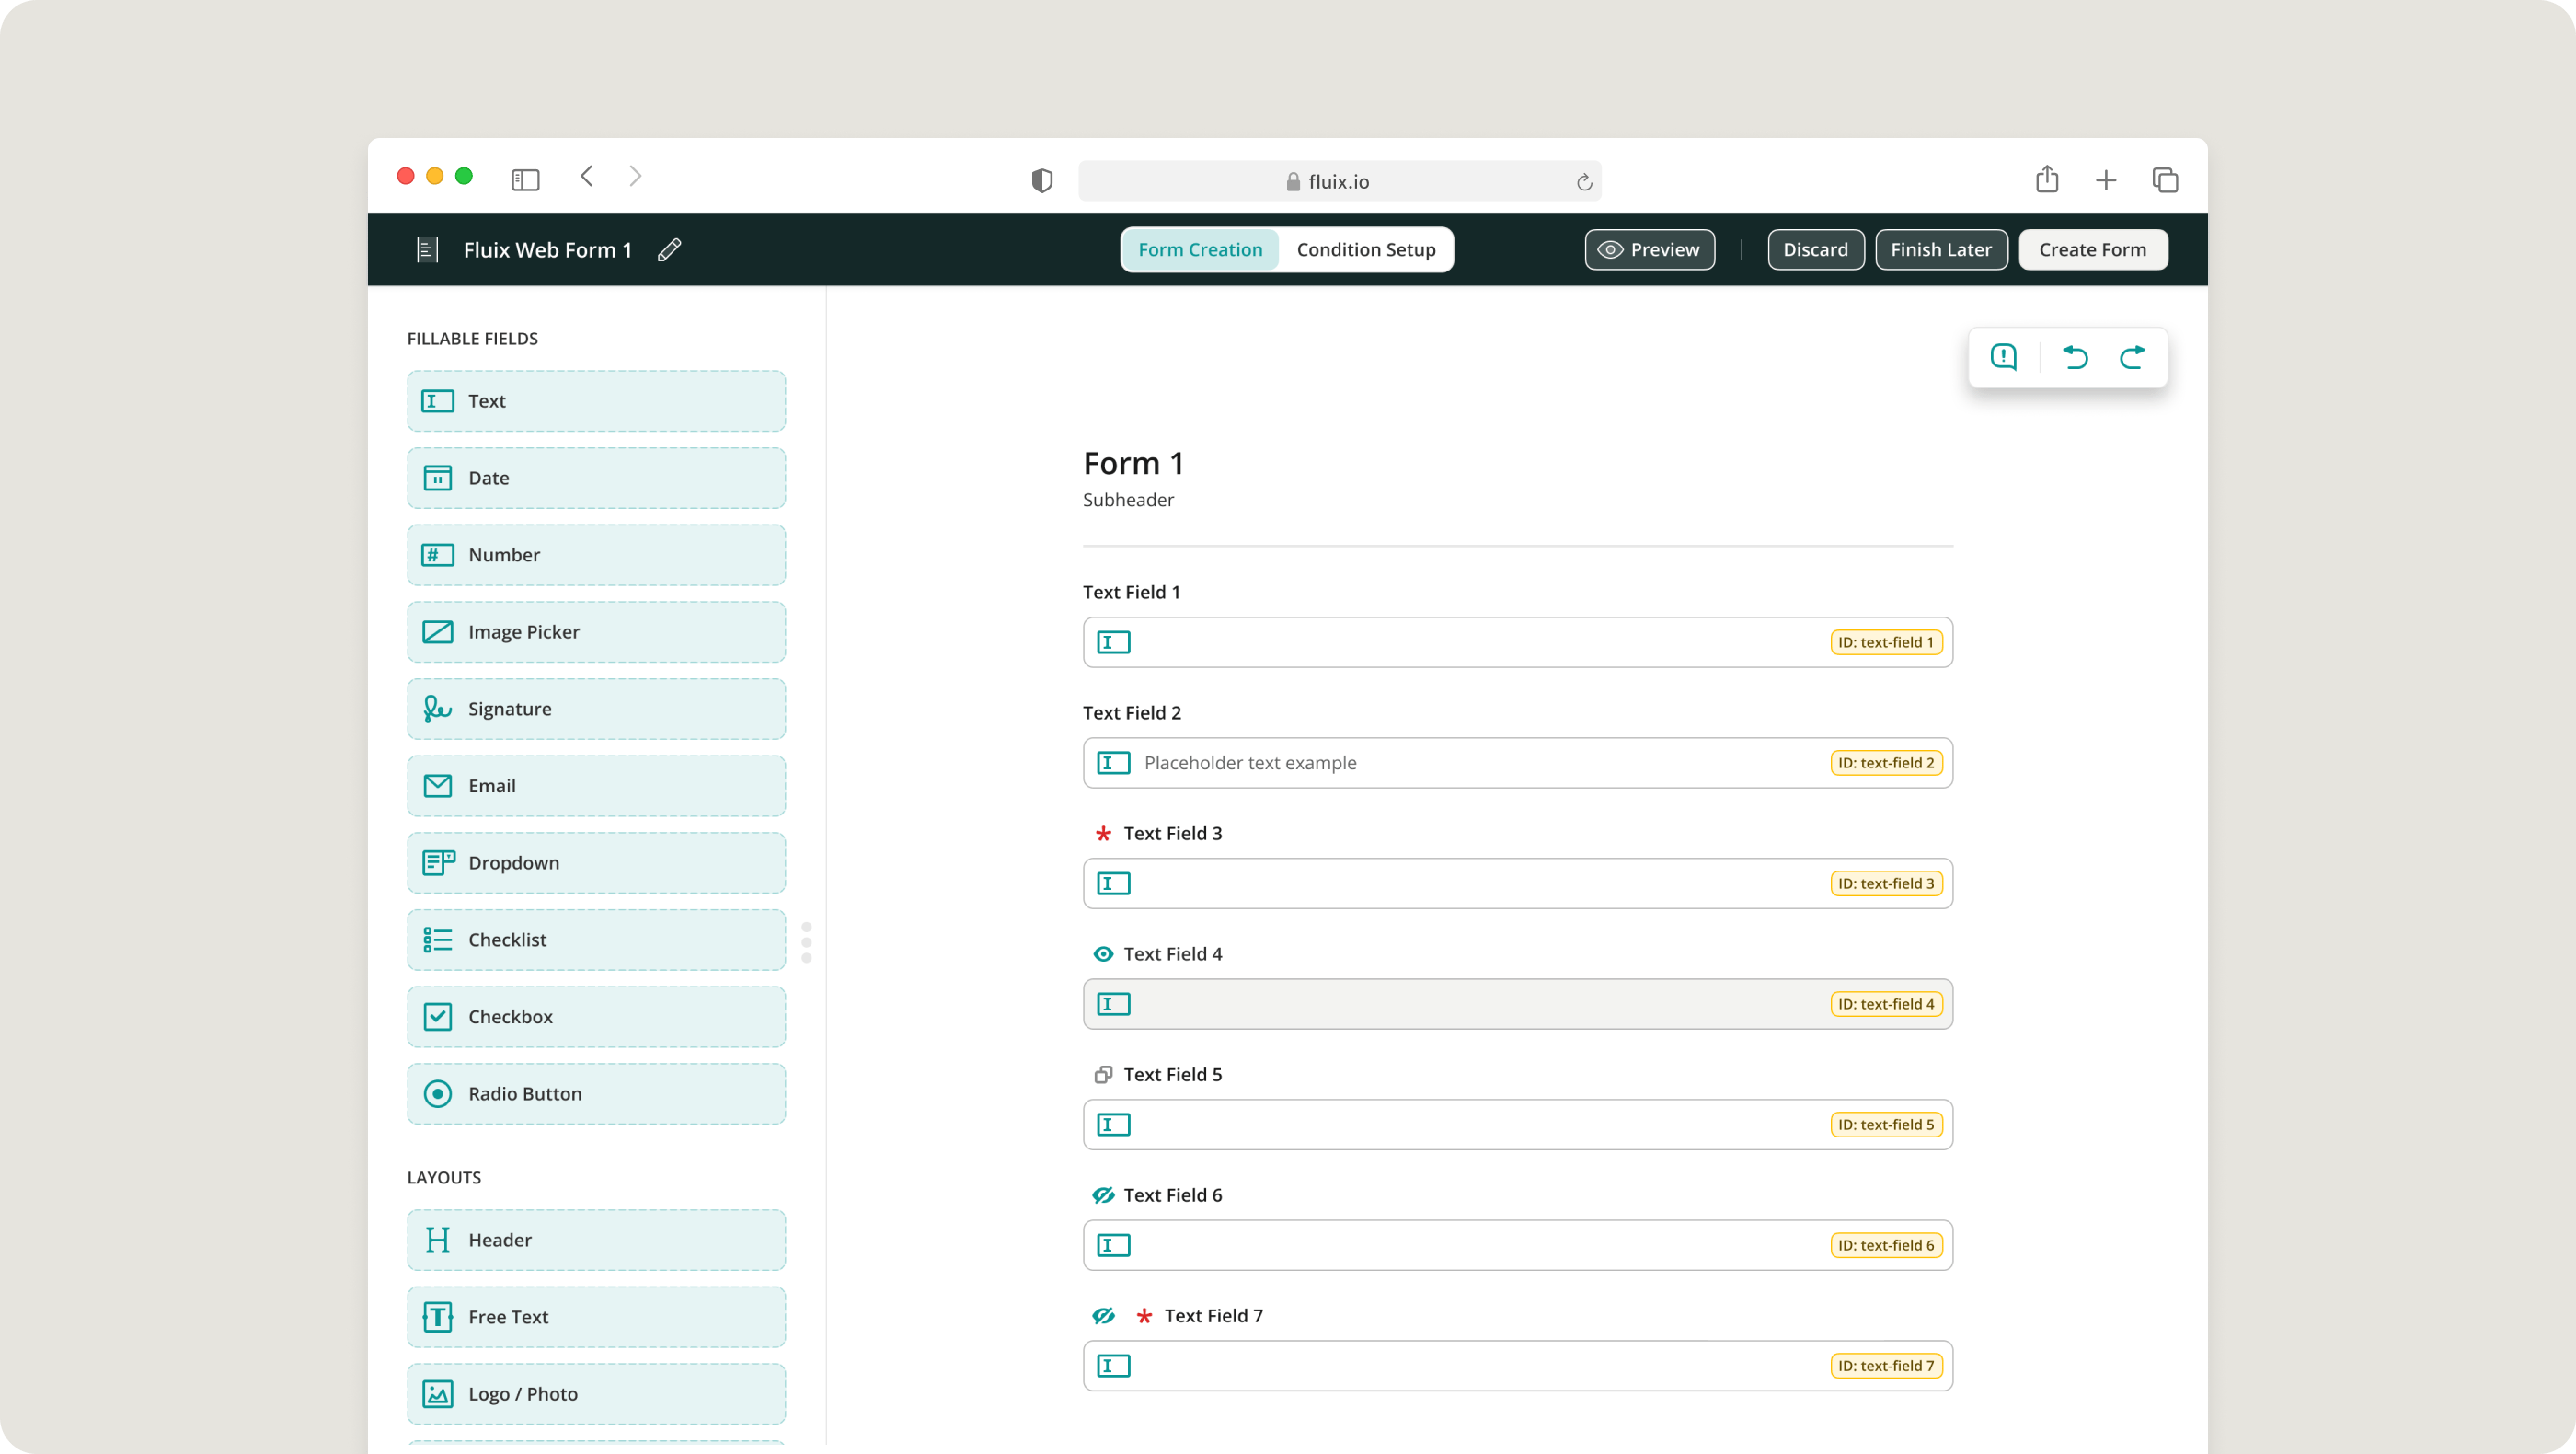The image size is (2576, 1454).
Task: Click the sidebar resize handle dots
Action: [807, 942]
